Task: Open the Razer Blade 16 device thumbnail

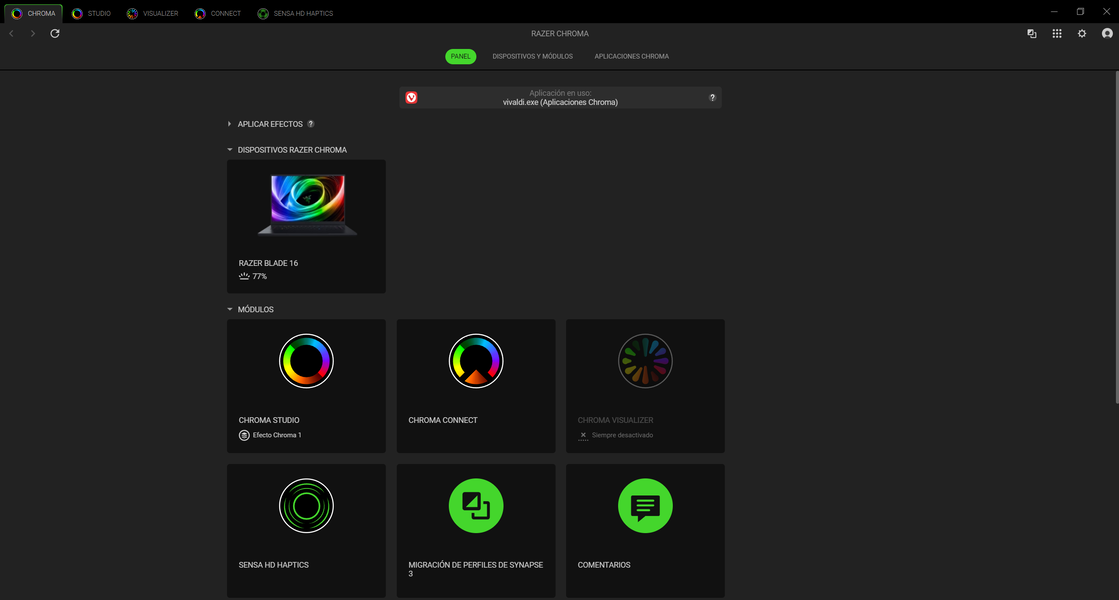Action: pyautogui.click(x=307, y=205)
